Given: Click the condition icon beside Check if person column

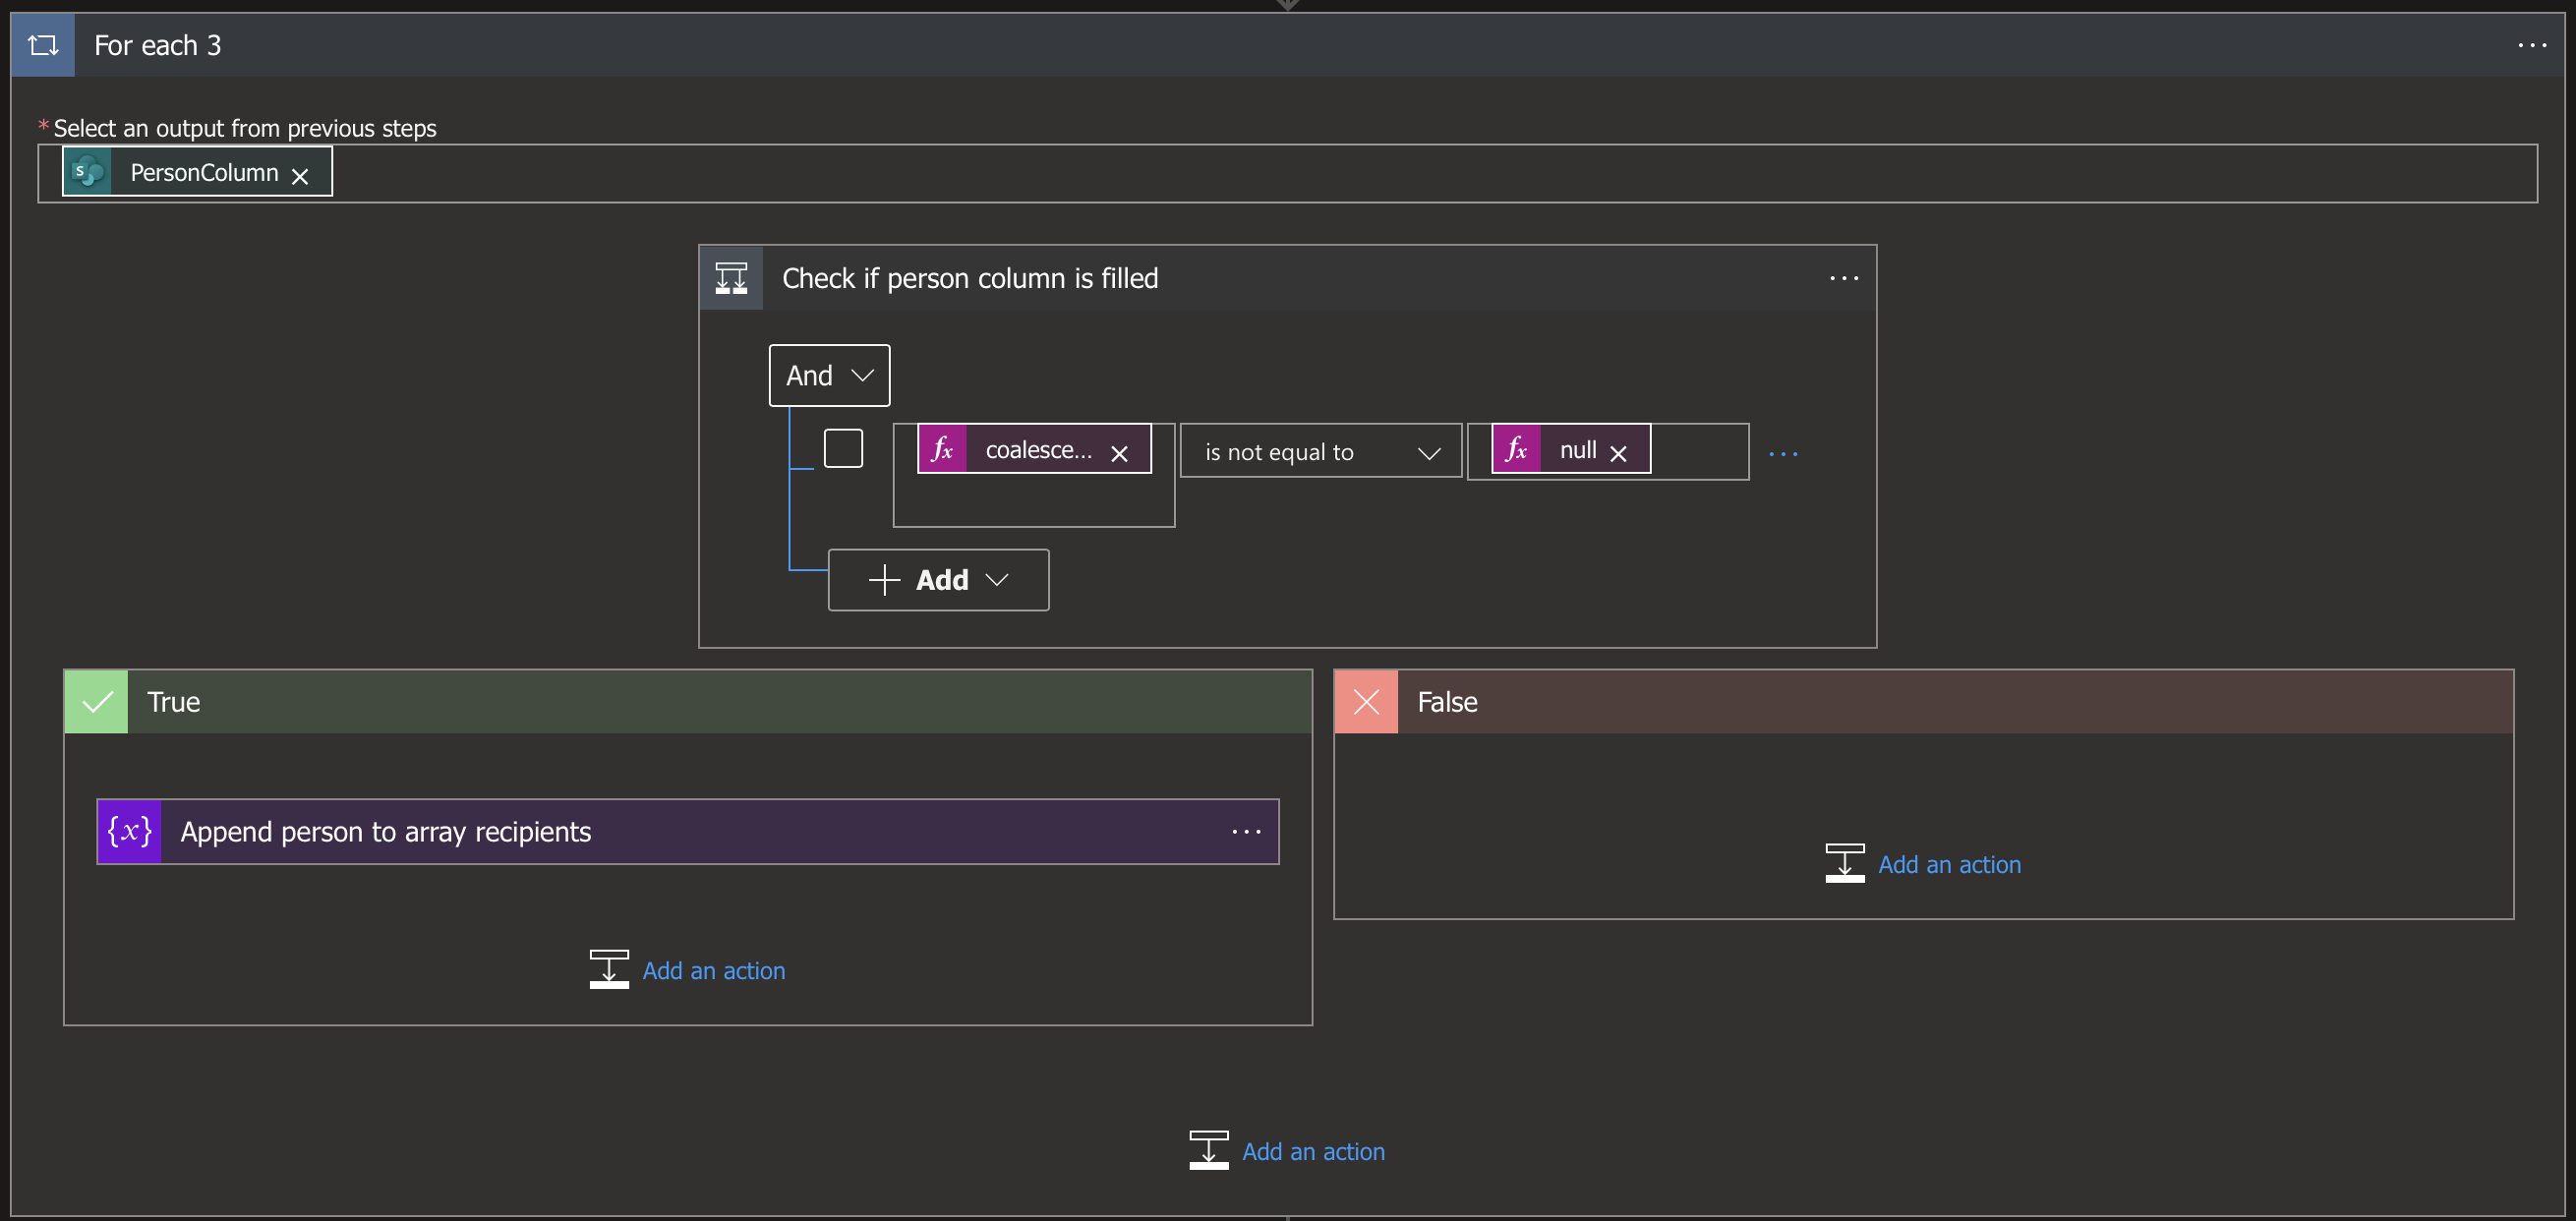Looking at the screenshot, I should (731, 278).
